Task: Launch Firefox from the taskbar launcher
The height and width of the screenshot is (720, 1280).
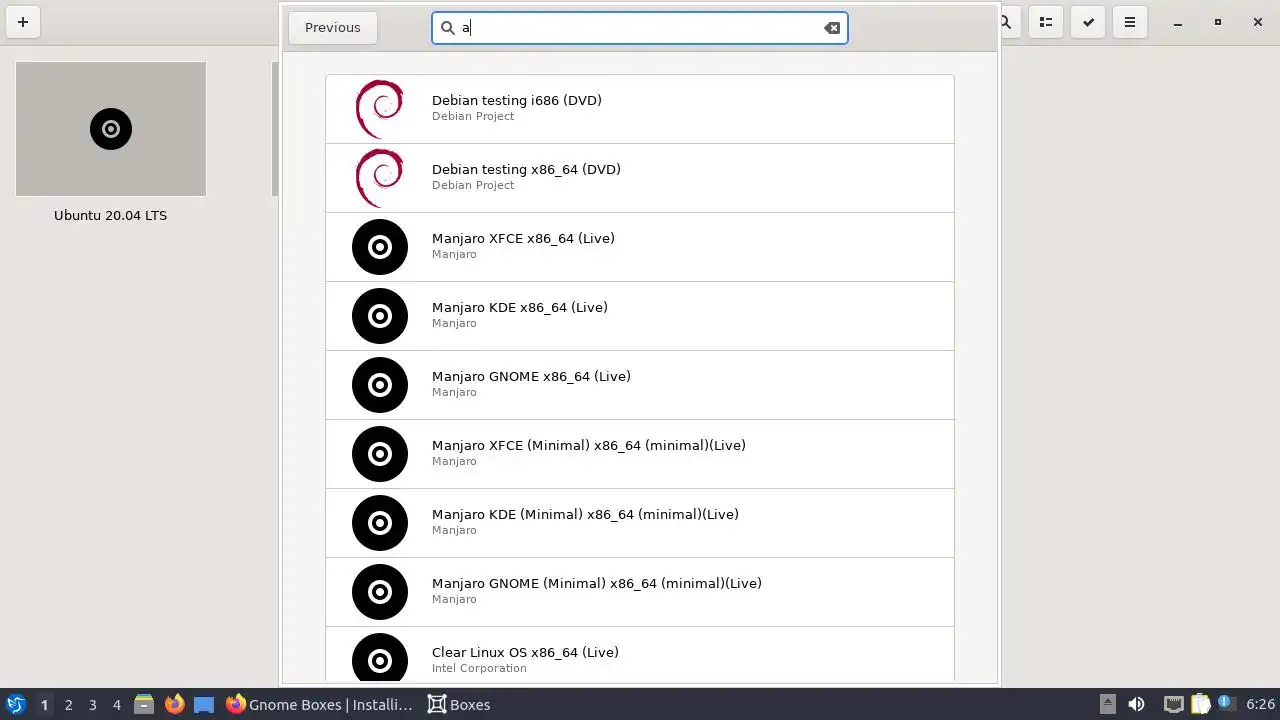Action: pos(174,704)
